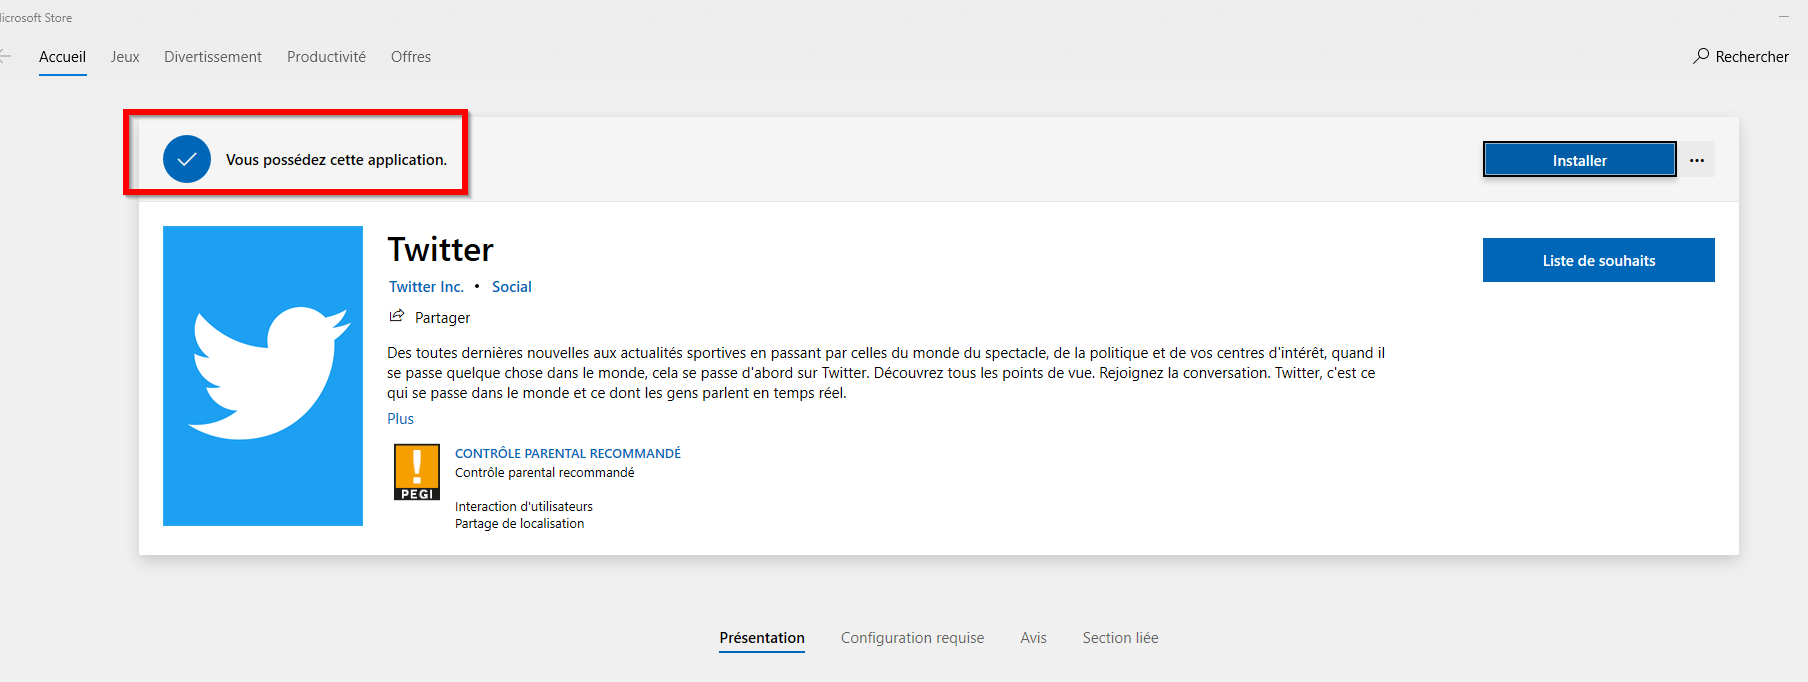Open the Configuration requise tab
Screen dimensions: 1808x682
tap(912, 638)
